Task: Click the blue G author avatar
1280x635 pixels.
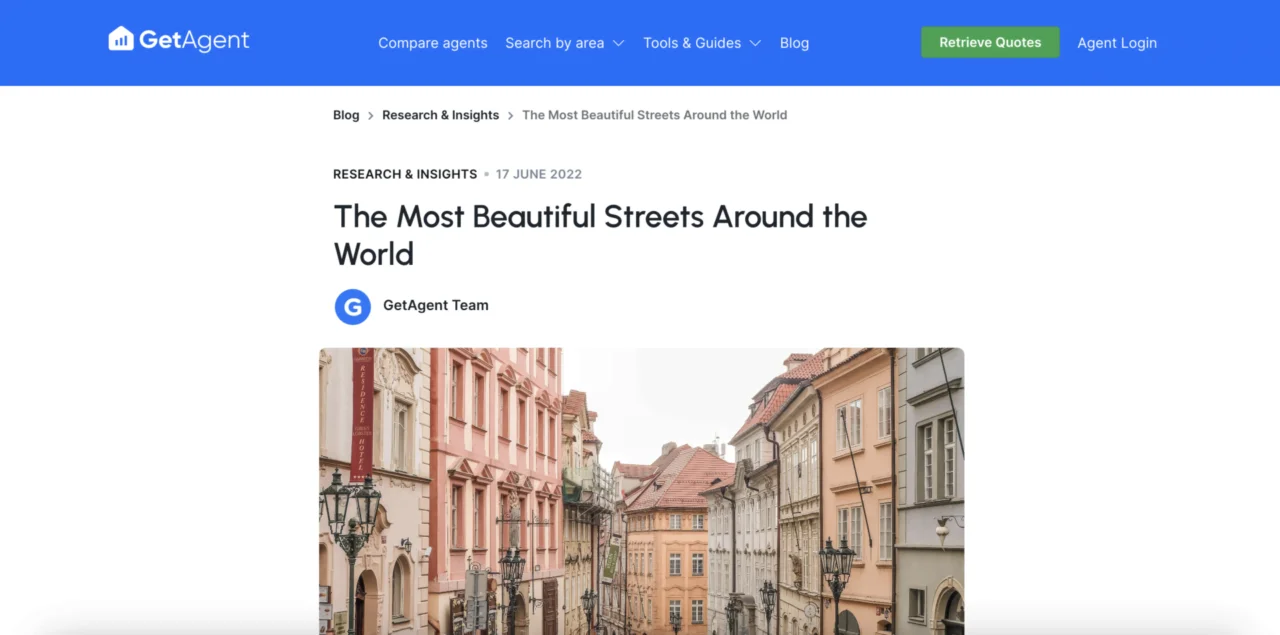Action: pos(352,306)
